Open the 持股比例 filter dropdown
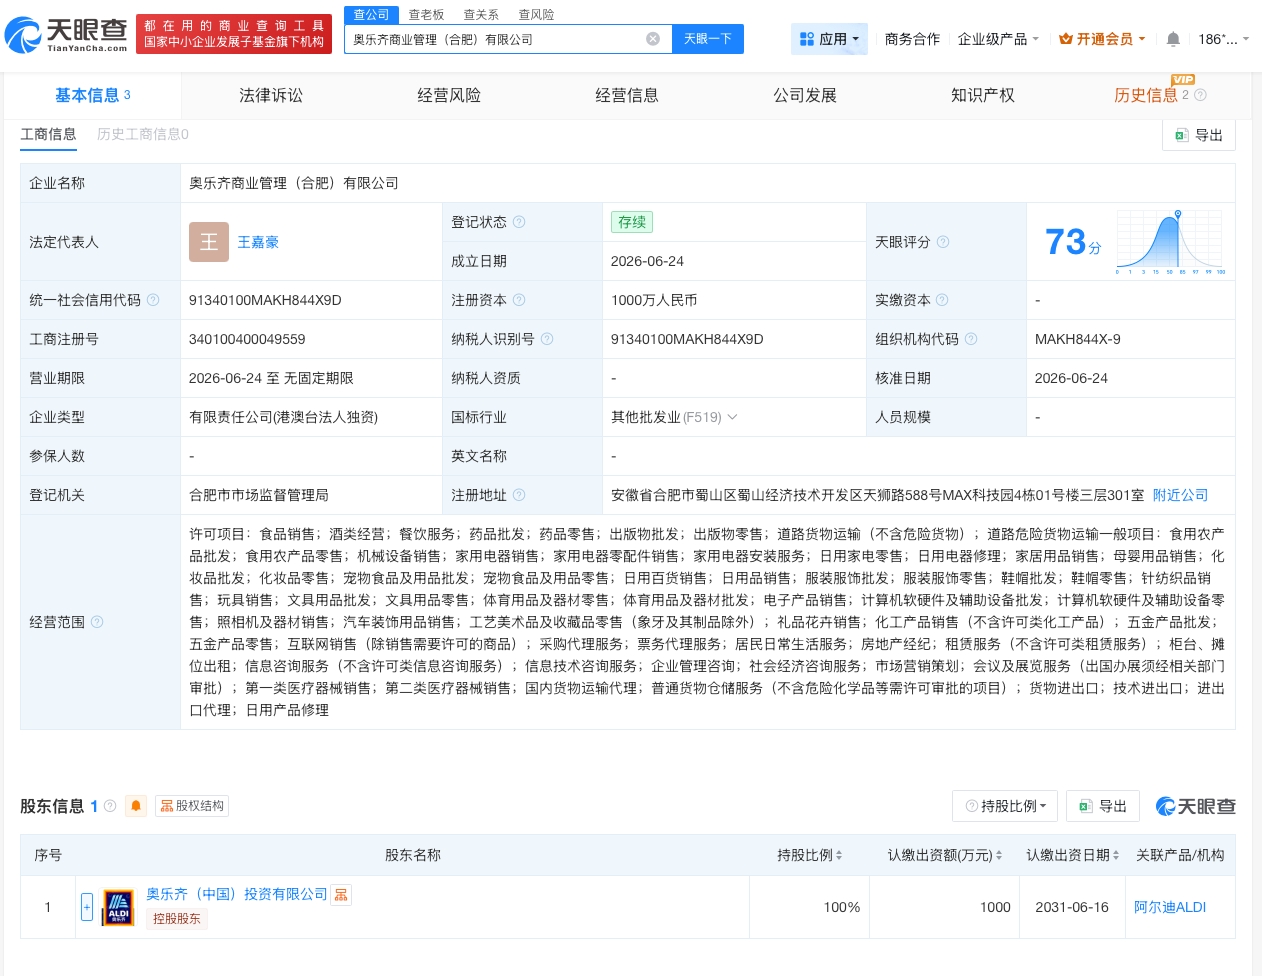This screenshot has width=1262, height=976. (x=1005, y=806)
